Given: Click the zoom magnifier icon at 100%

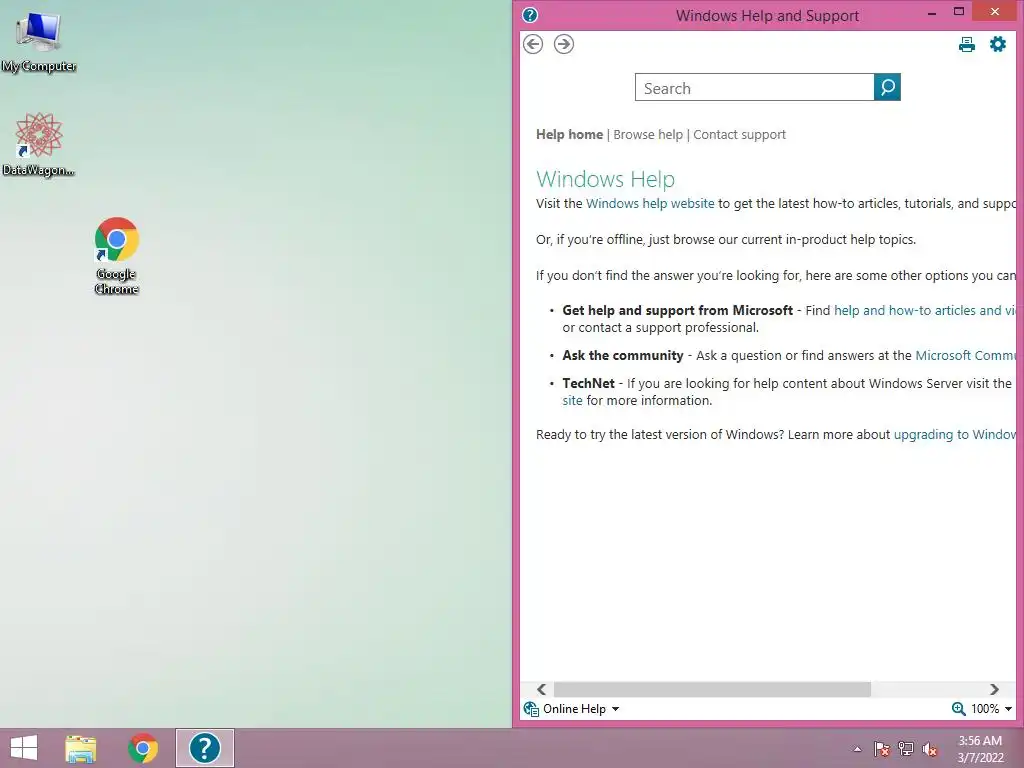Looking at the screenshot, I should [x=959, y=709].
